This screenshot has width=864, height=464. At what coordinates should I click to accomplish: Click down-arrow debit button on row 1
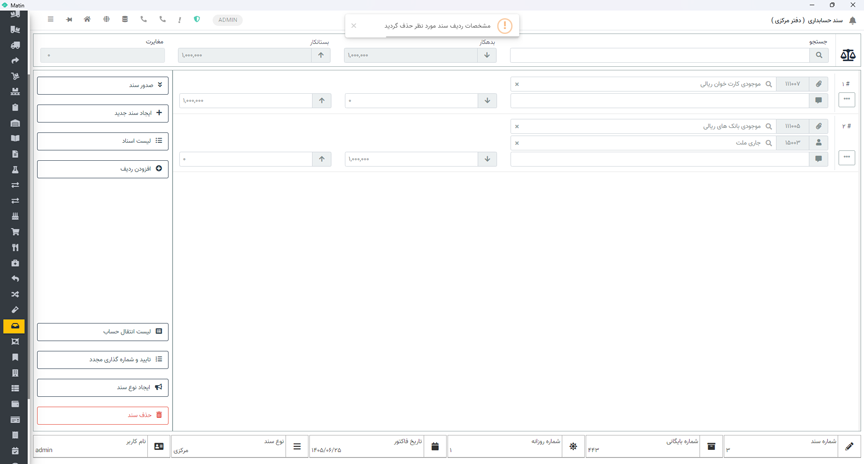487,100
